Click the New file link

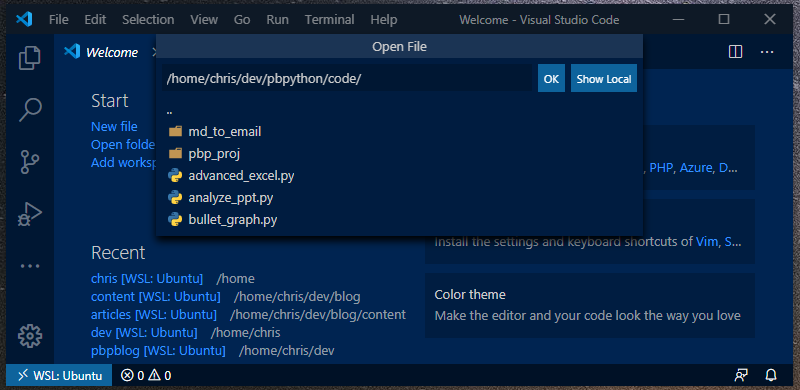pyautogui.click(x=114, y=126)
